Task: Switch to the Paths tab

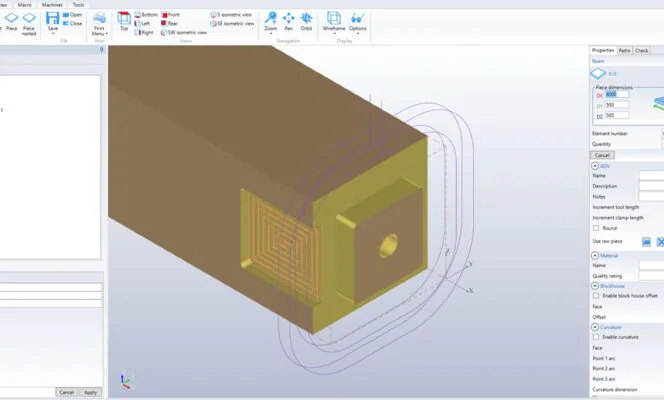Action: (x=624, y=50)
